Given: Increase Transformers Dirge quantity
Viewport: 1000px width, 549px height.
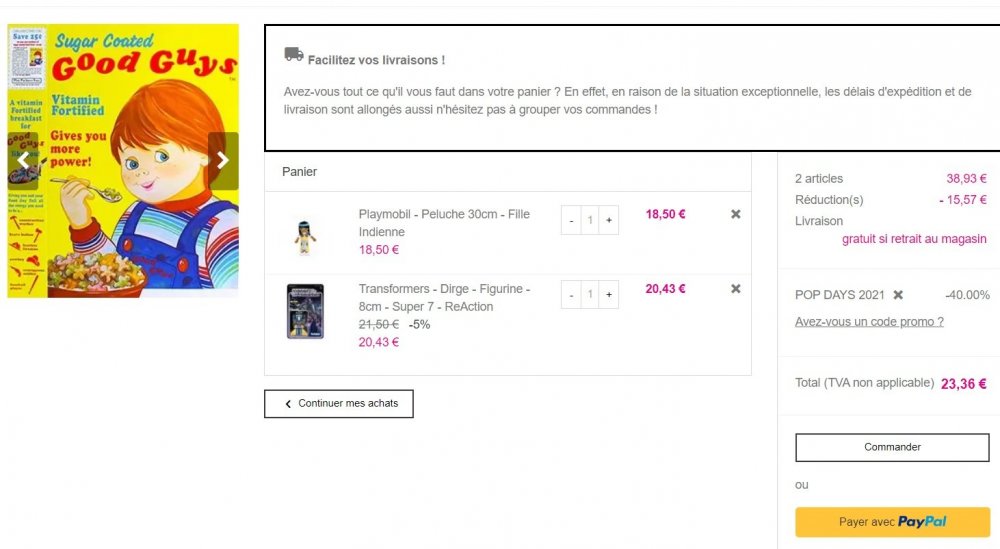Looking at the screenshot, I should point(609,295).
